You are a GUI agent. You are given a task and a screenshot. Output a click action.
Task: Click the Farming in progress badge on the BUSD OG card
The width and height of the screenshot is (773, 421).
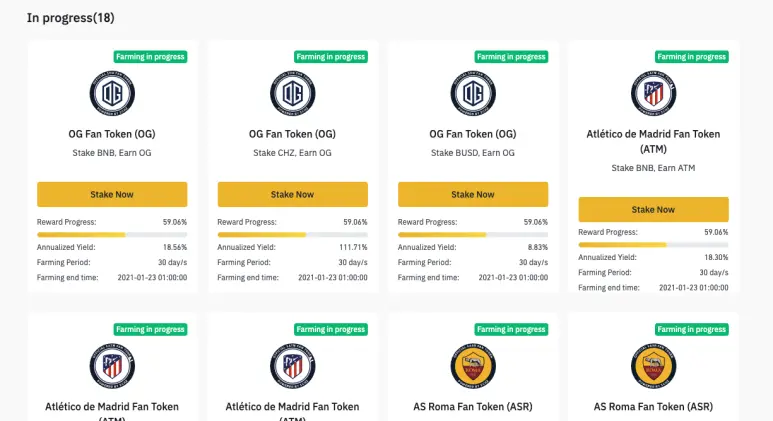(x=511, y=57)
